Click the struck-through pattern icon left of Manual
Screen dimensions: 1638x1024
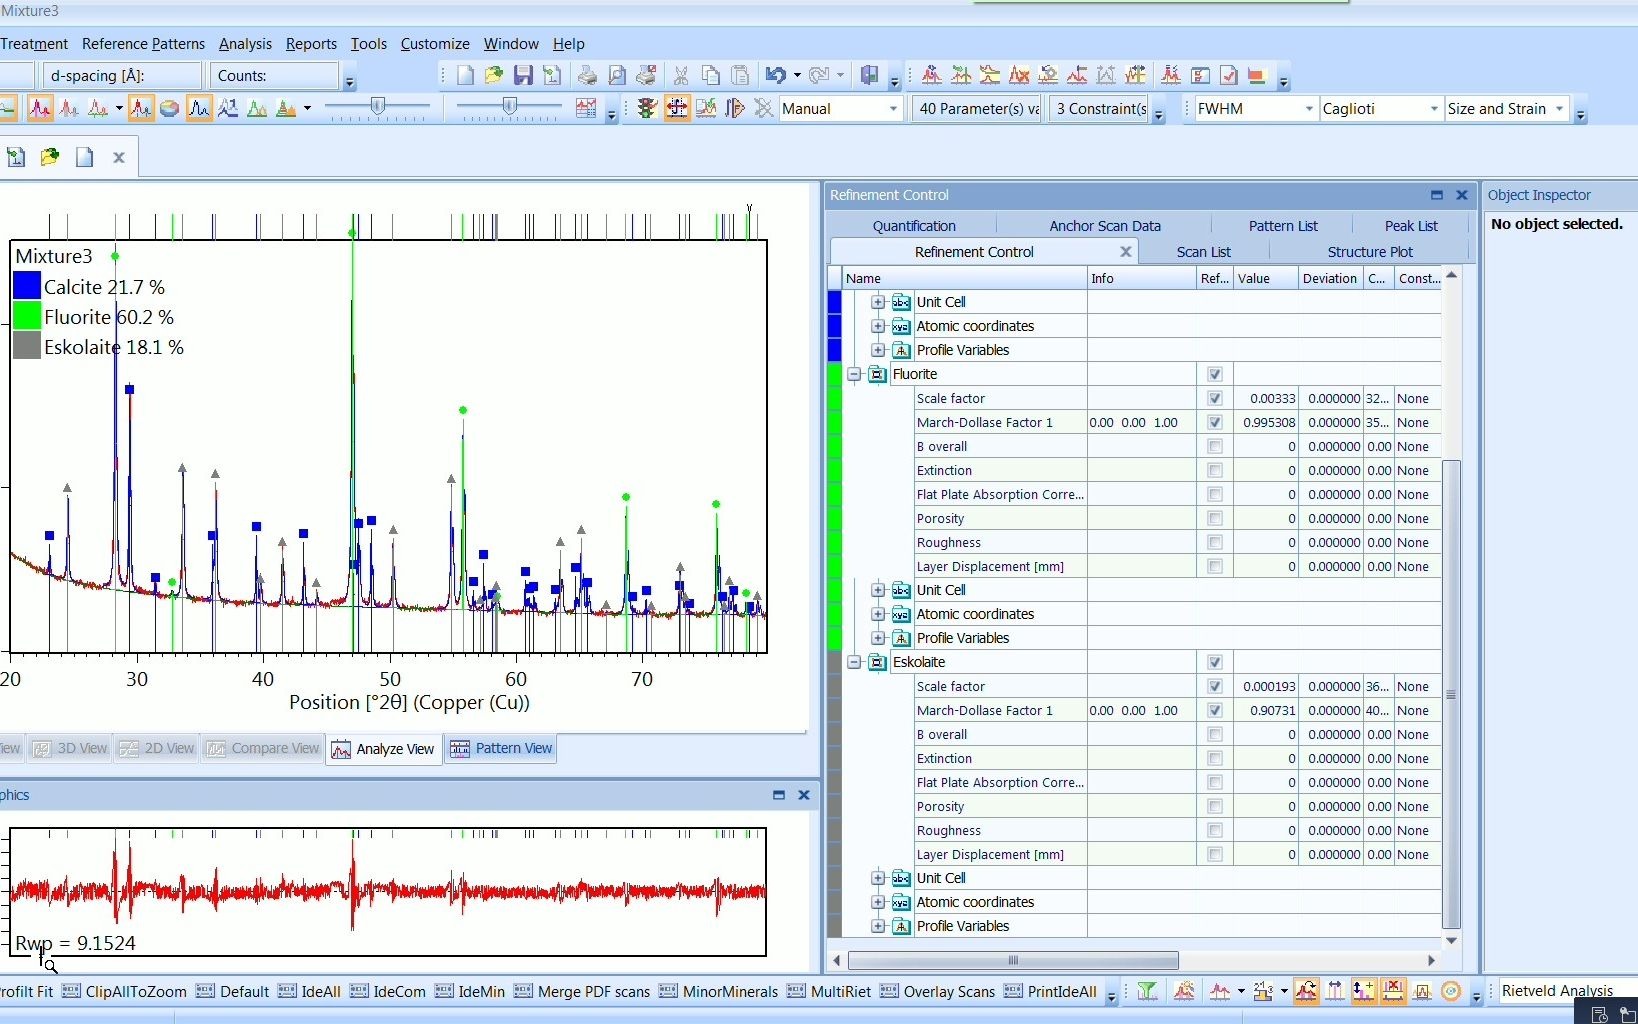tap(764, 109)
